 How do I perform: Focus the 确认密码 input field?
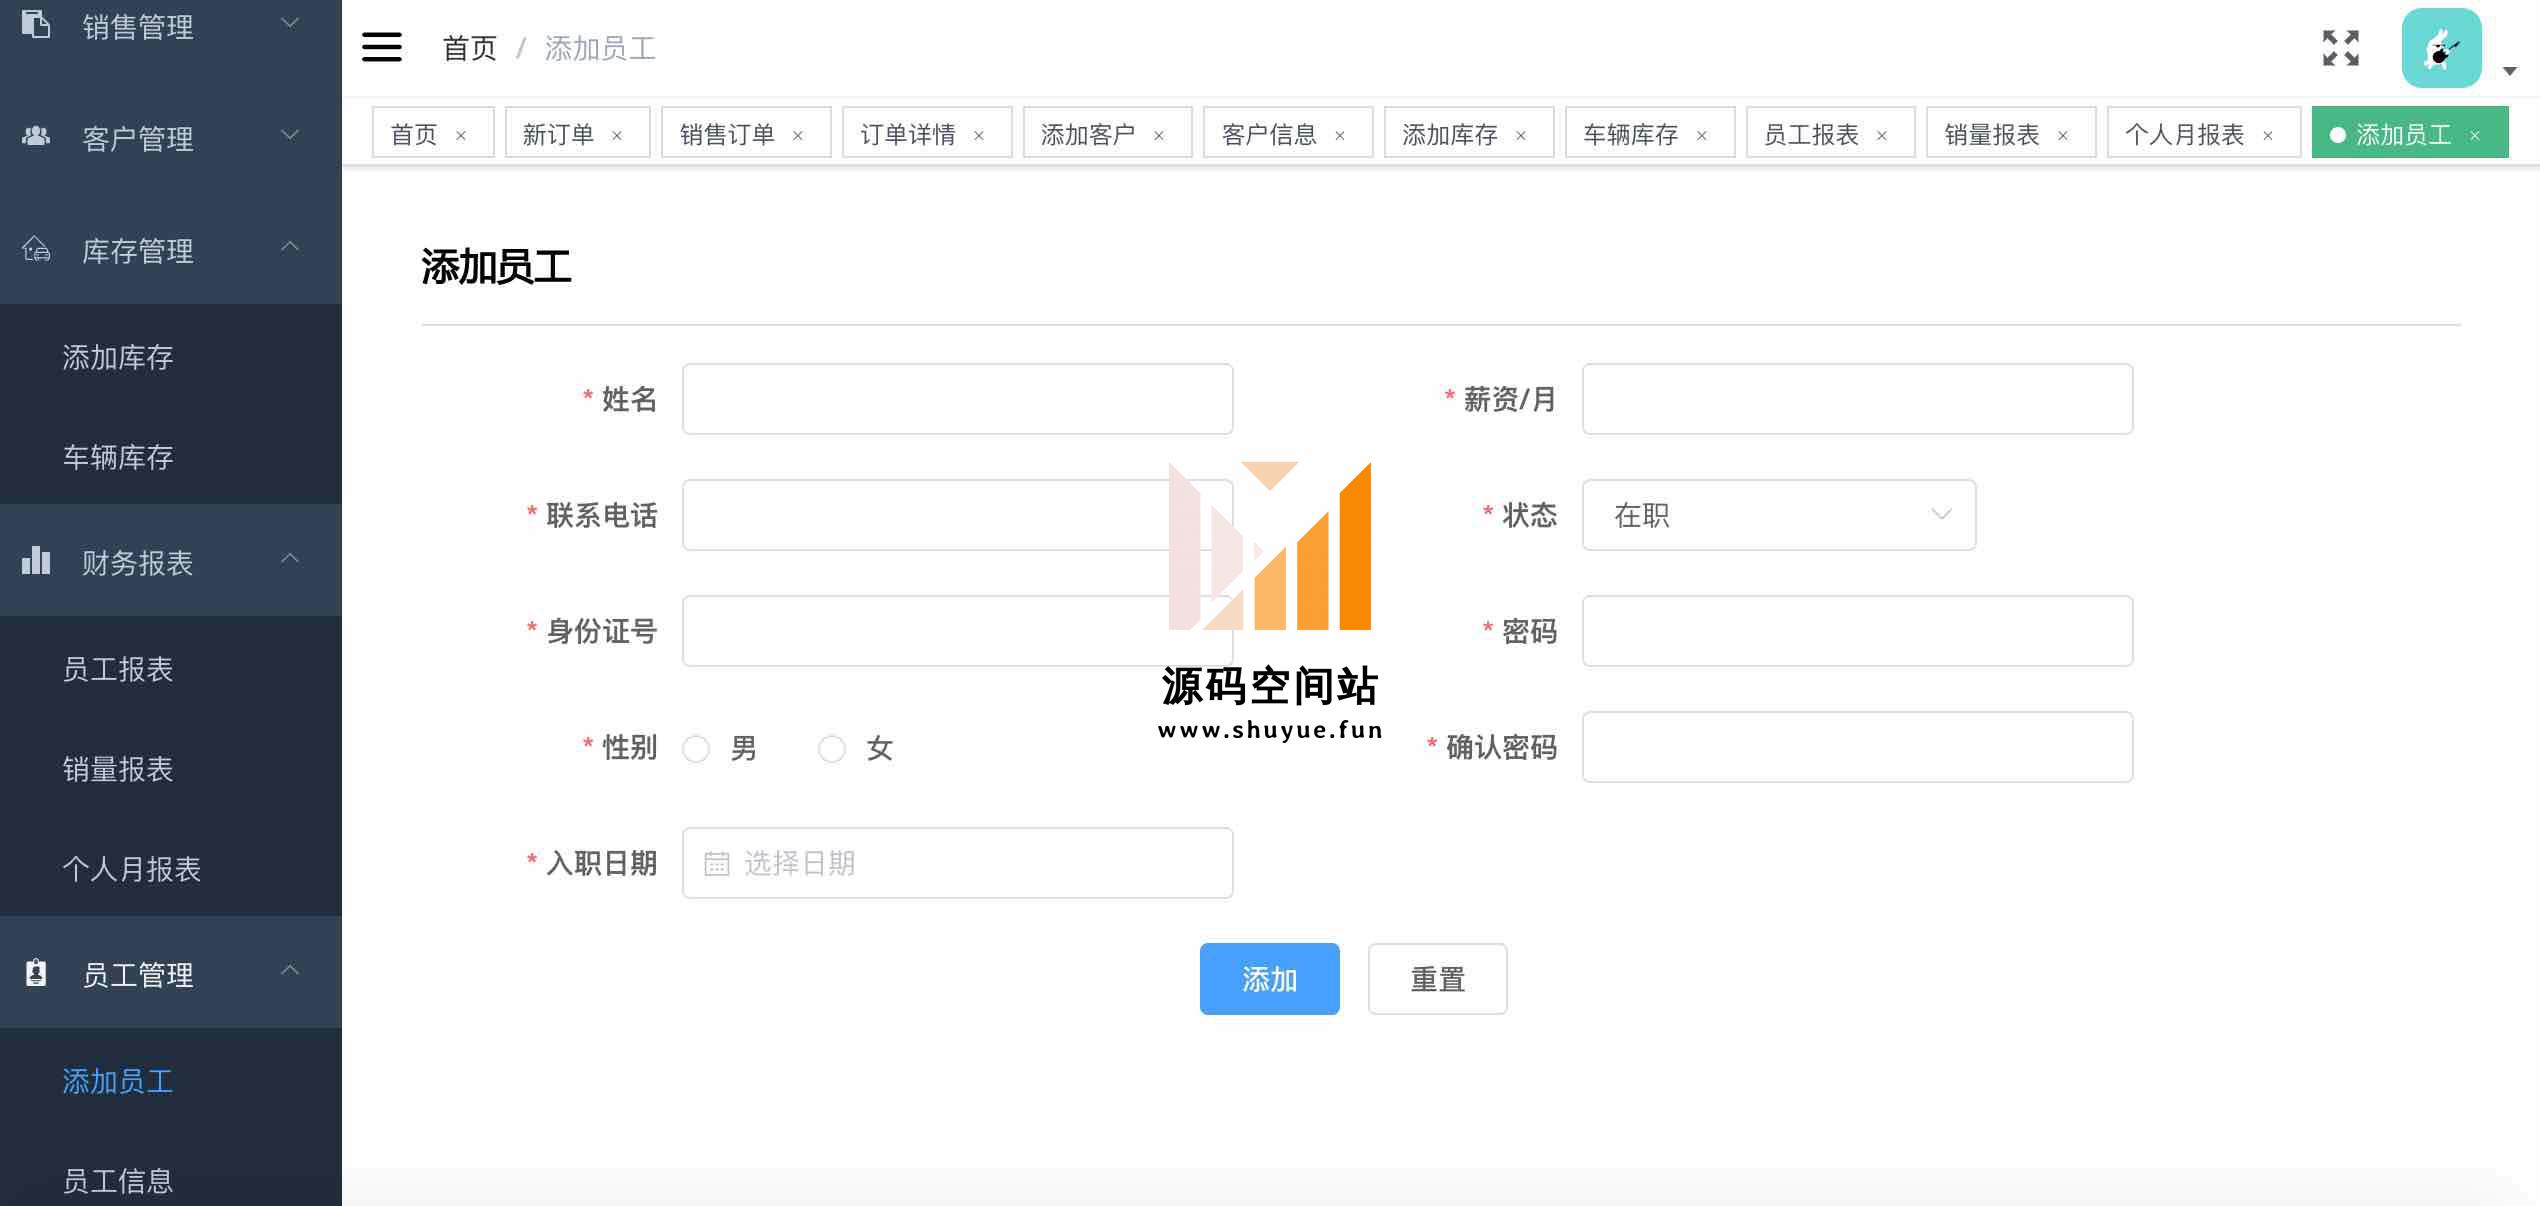click(1857, 747)
